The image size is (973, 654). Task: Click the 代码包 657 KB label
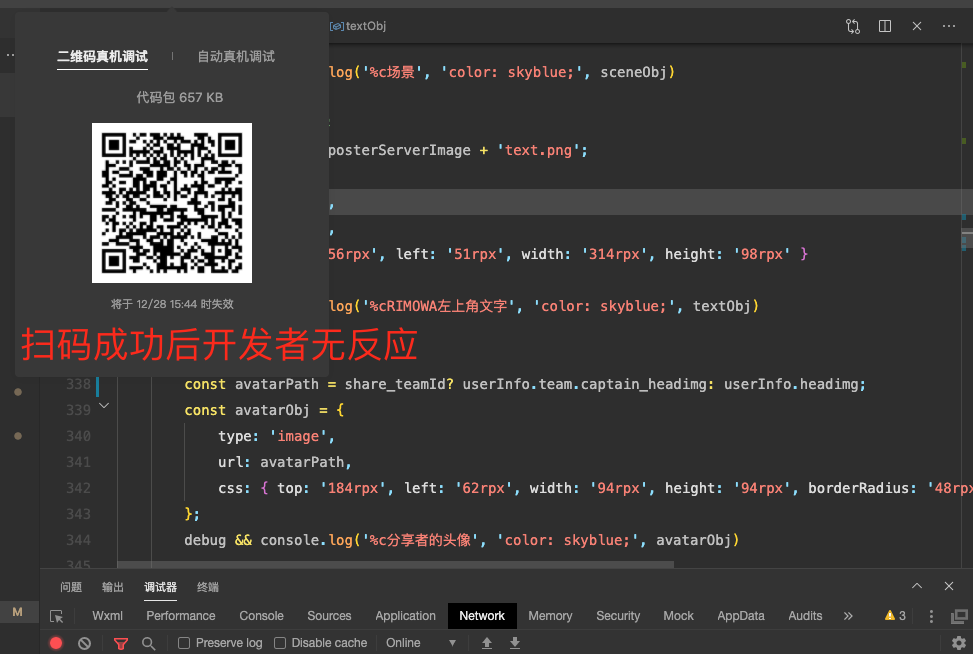click(x=179, y=97)
